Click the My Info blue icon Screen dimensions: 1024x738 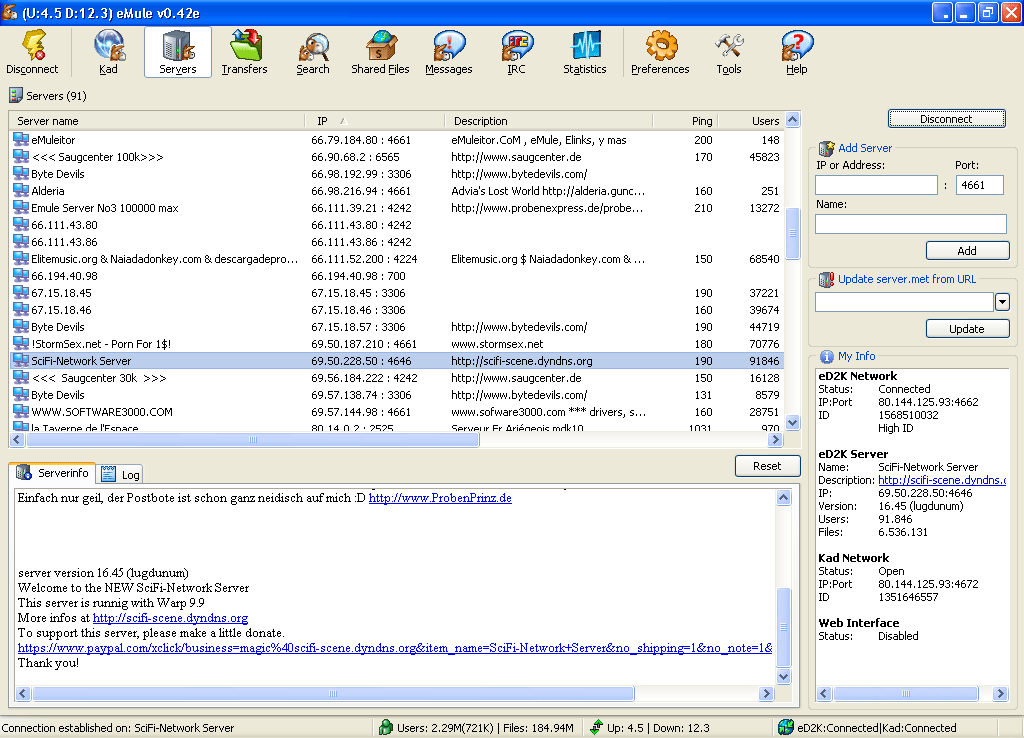(827, 357)
